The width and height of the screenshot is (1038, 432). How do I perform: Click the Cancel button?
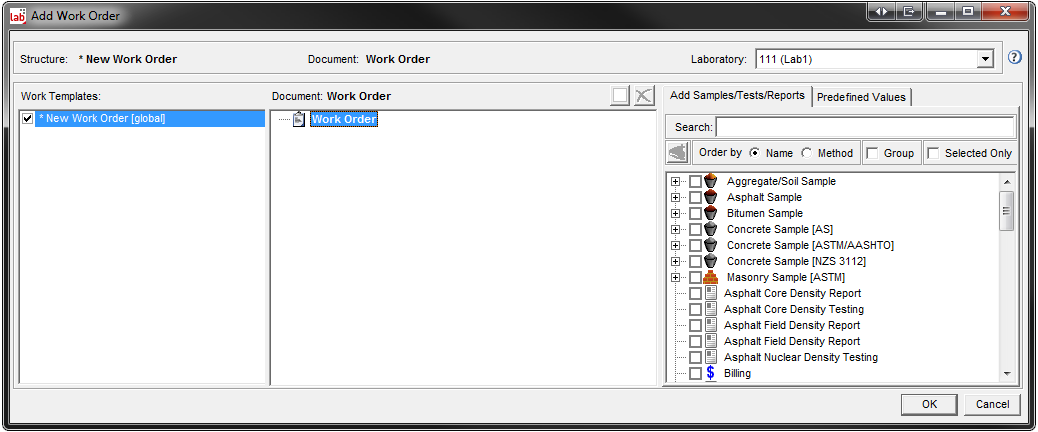[x=992, y=404]
